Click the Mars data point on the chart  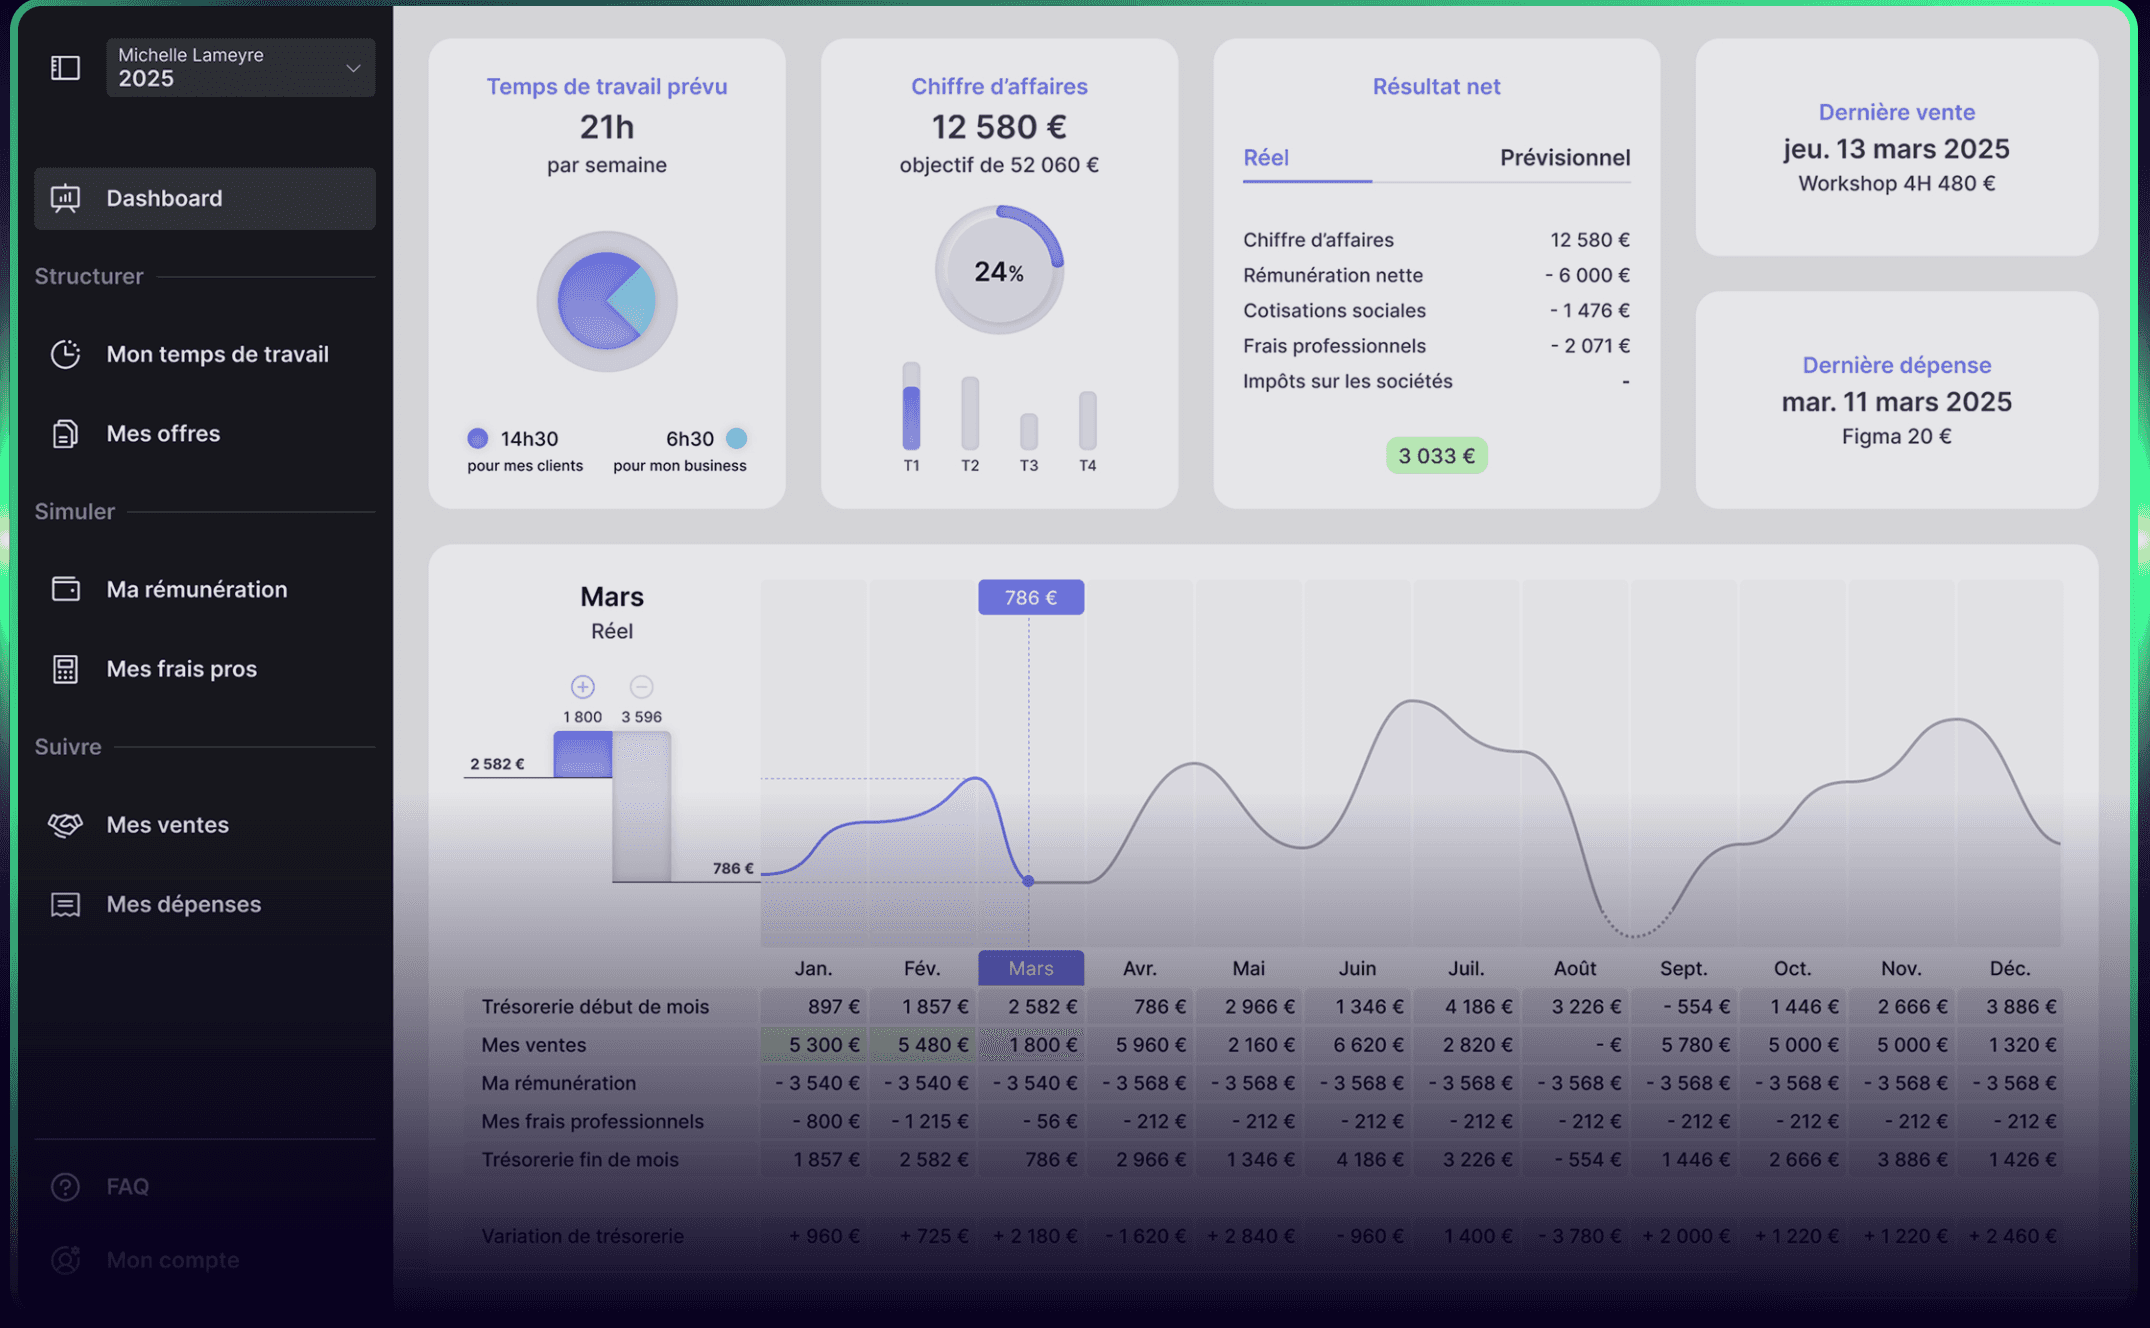[x=1028, y=881]
